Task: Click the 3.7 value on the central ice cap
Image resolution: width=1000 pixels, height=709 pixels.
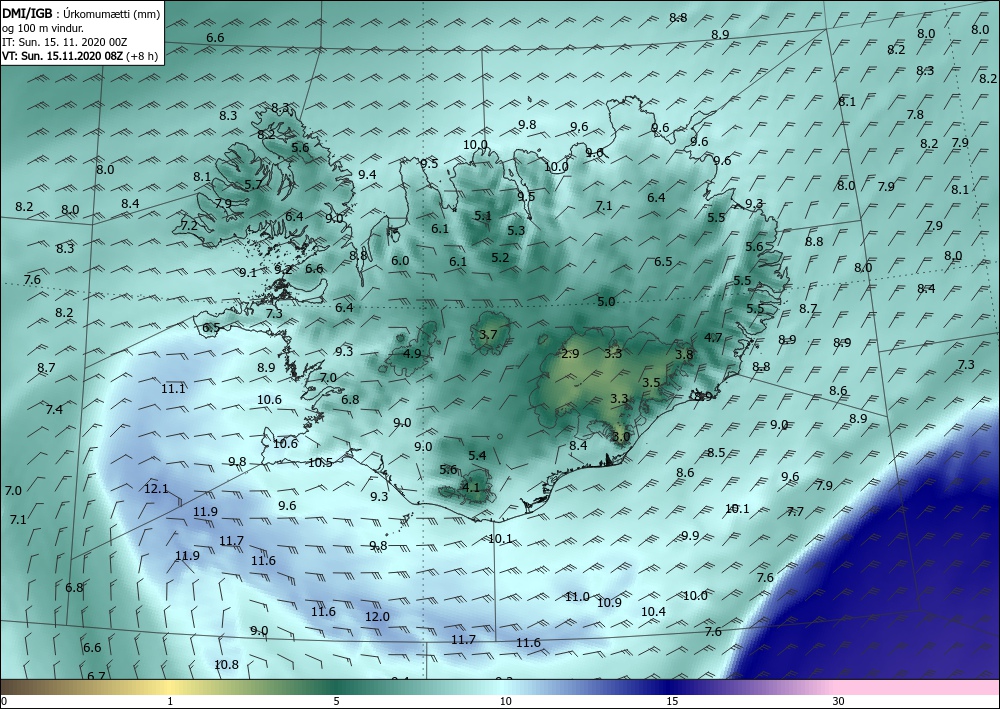Action: [488, 334]
